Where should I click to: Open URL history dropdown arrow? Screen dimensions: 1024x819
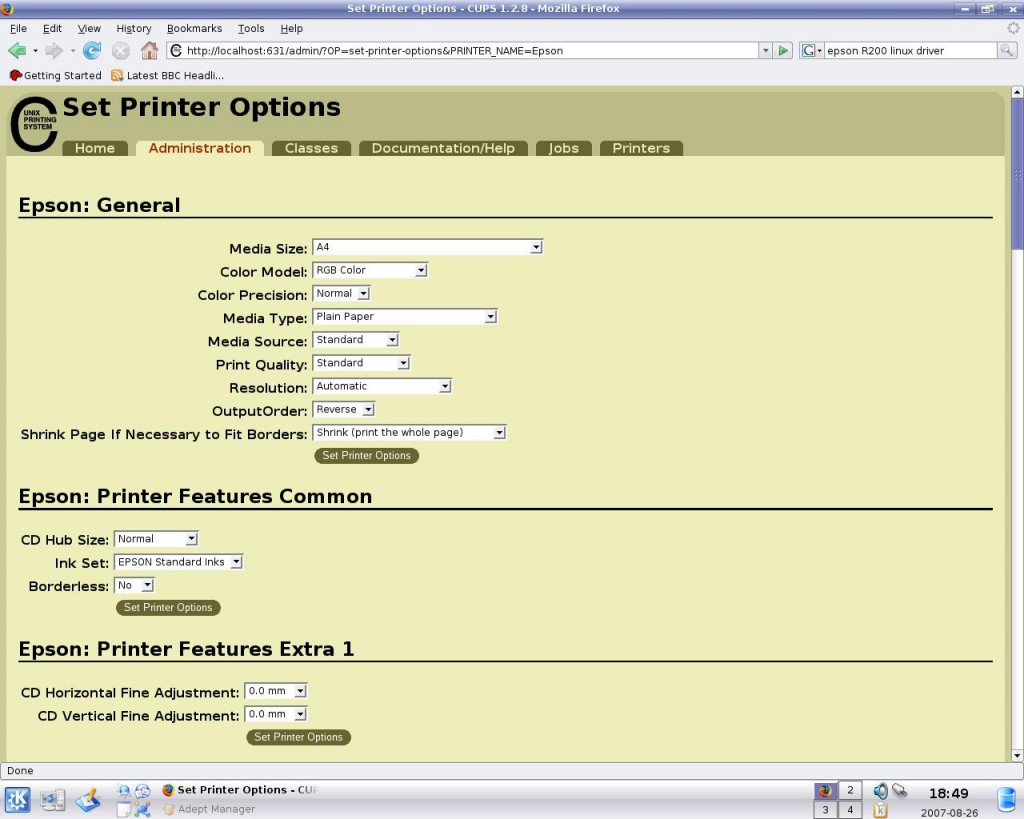(x=765, y=50)
